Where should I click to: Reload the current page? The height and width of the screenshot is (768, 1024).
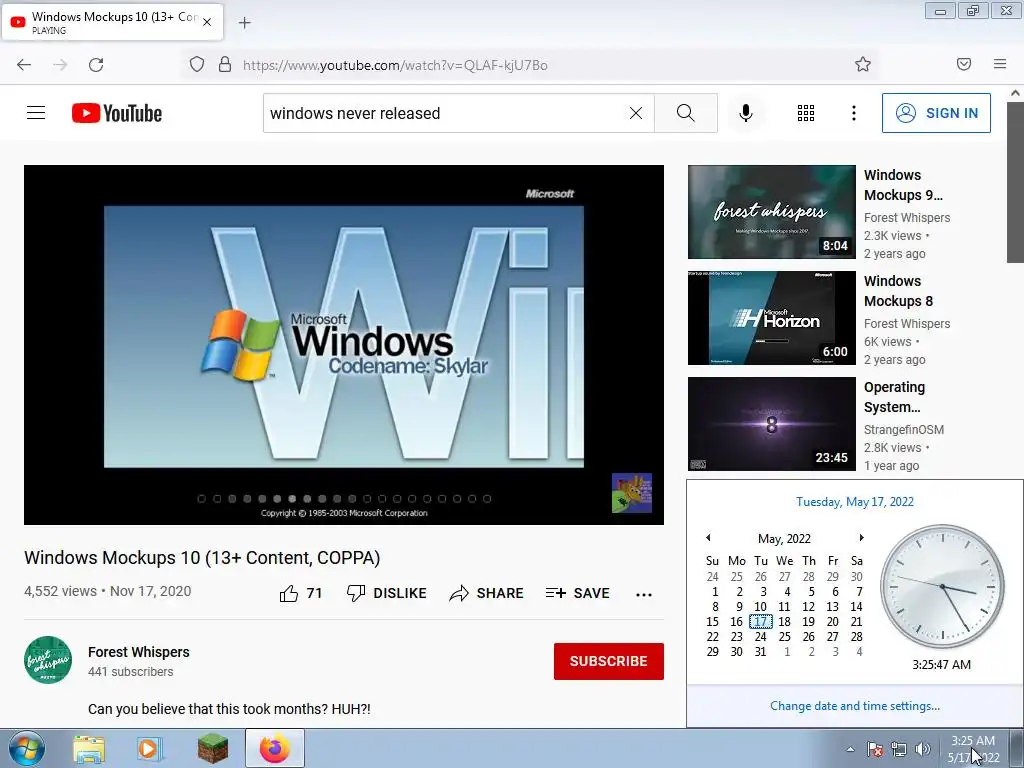[x=96, y=65]
